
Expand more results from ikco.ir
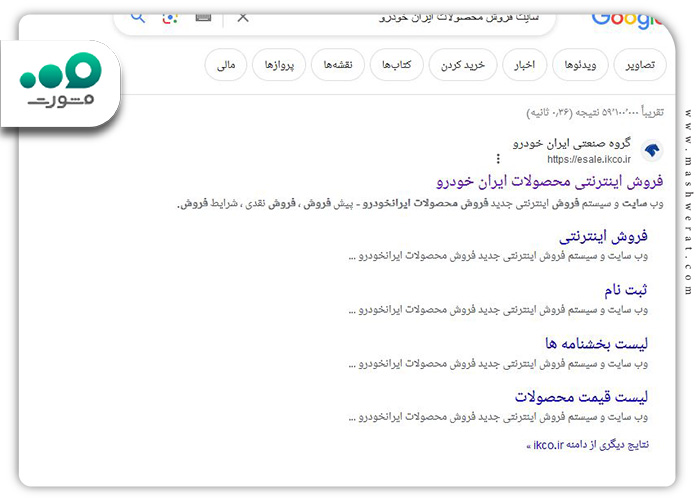tap(588, 445)
